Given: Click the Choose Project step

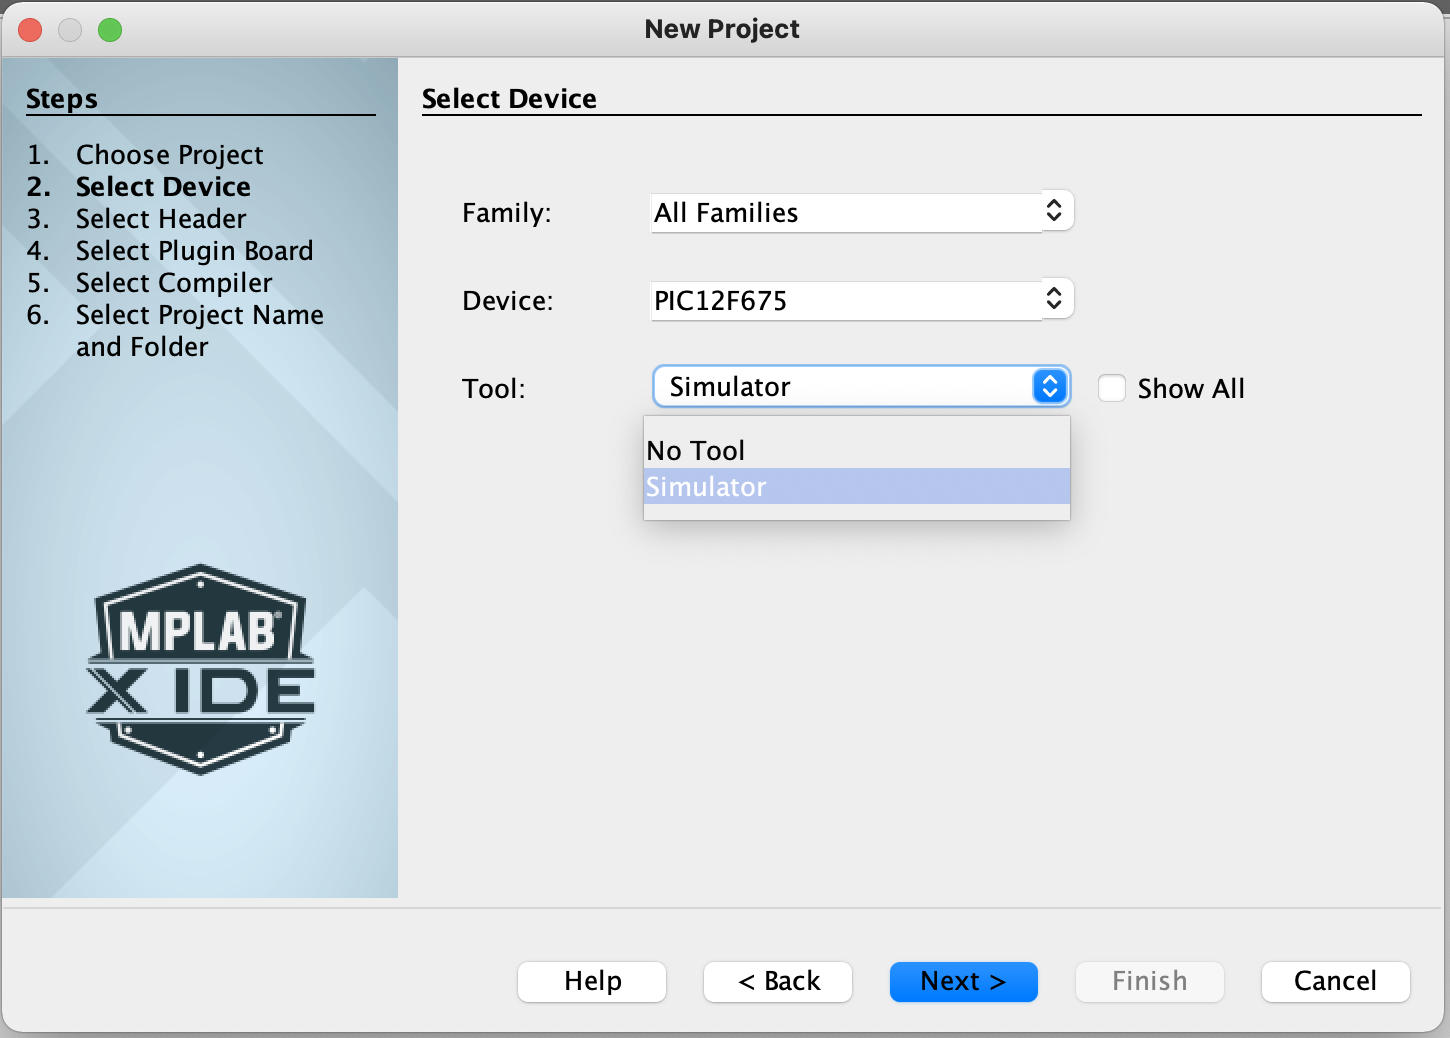Looking at the screenshot, I should (169, 155).
